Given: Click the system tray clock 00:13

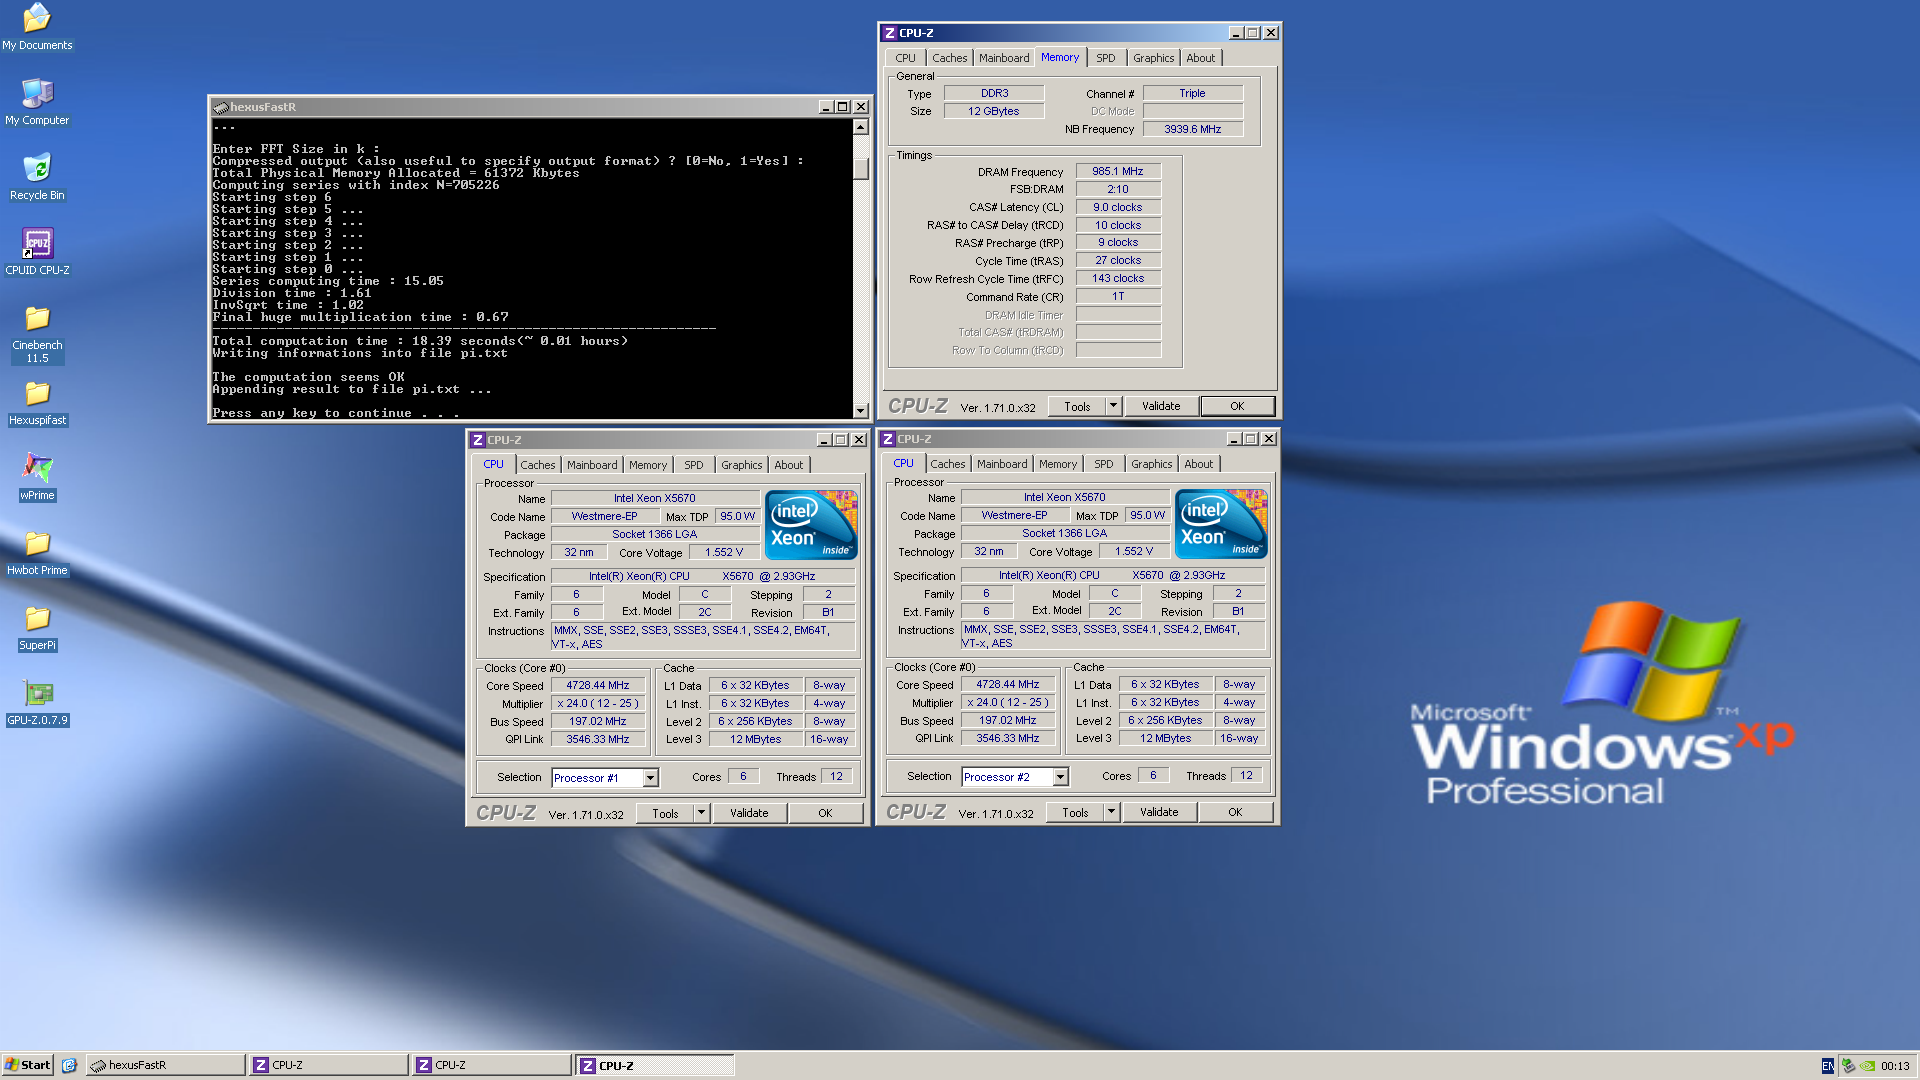Looking at the screenshot, I should 1895,1066.
